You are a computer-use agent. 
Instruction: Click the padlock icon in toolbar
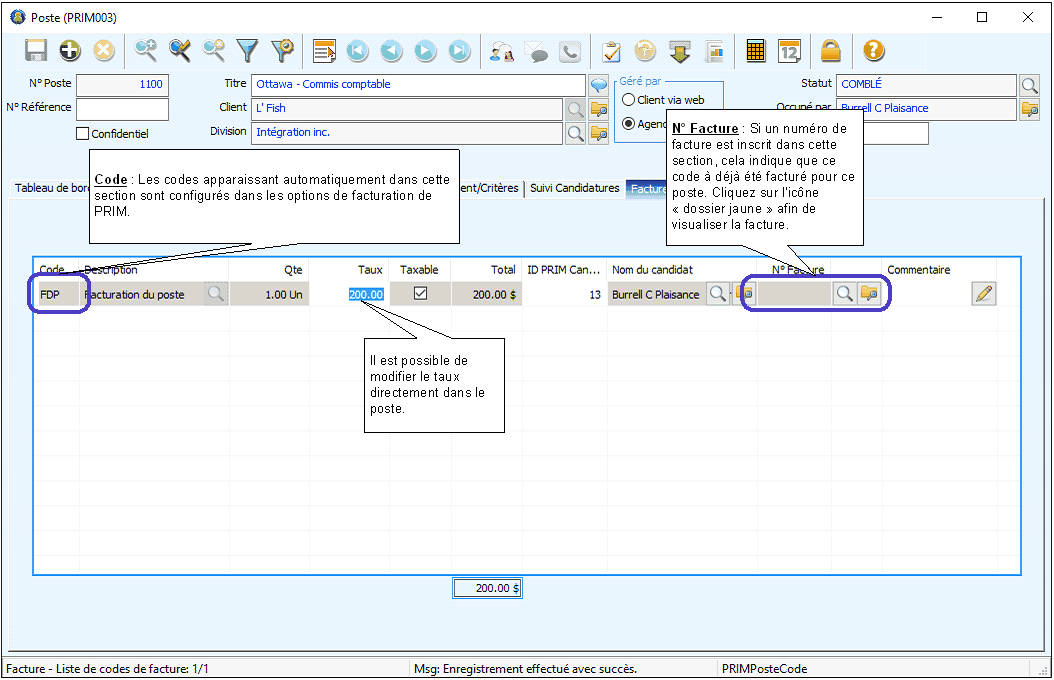[x=830, y=51]
